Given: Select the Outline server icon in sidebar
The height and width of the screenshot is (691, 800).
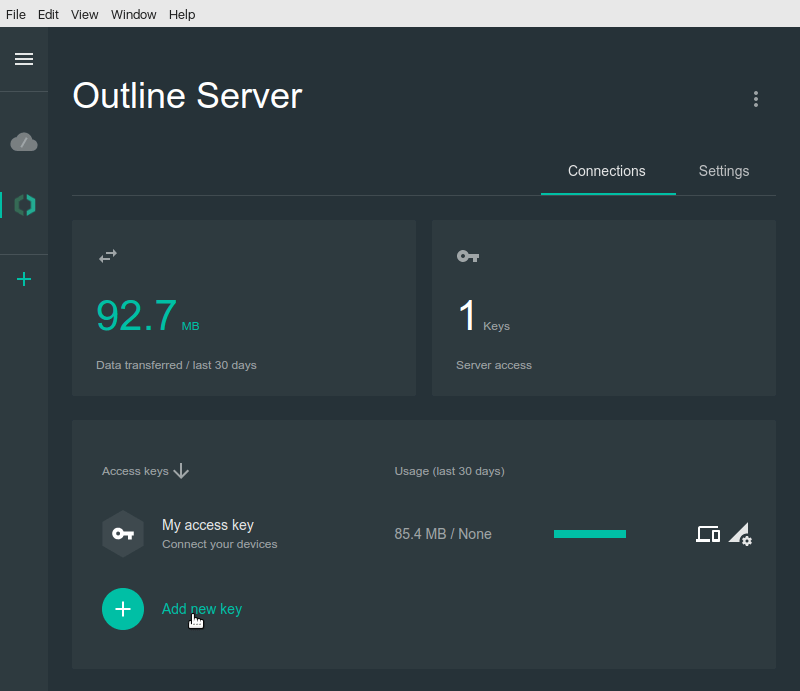Looking at the screenshot, I should point(24,205).
